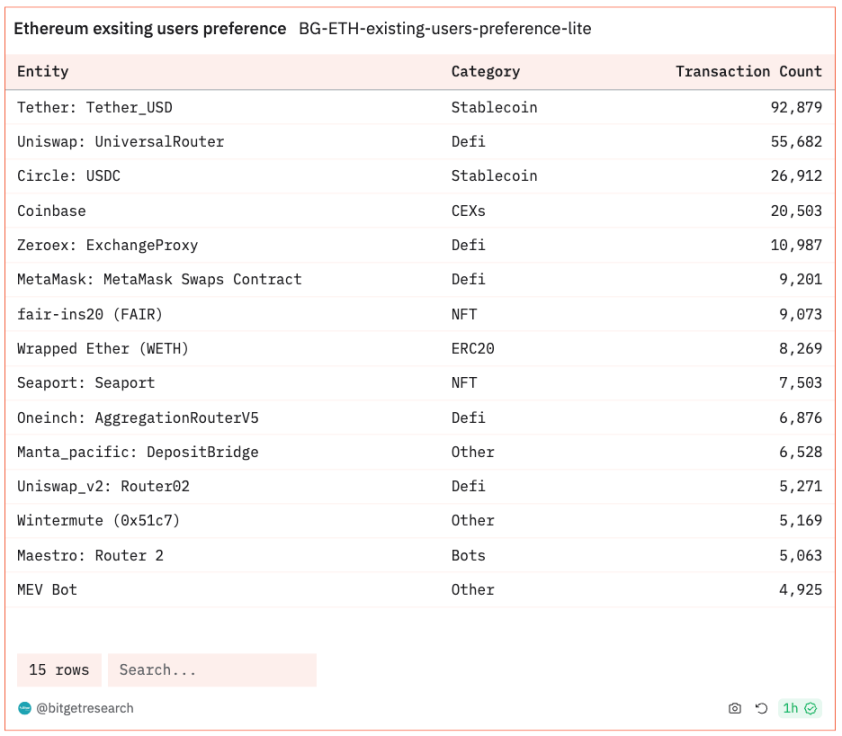This screenshot has width=842, height=736.
Task: Select the Uniswap: UniversalRouter entity cell
Action: click(120, 142)
